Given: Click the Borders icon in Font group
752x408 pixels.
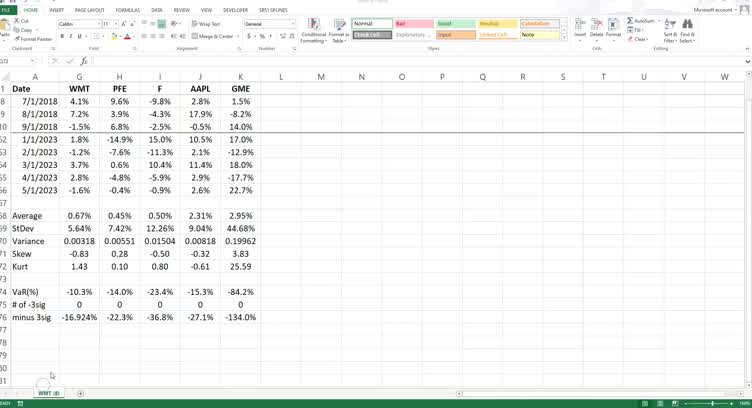Looking at the screenshot, I should (96, 36).
